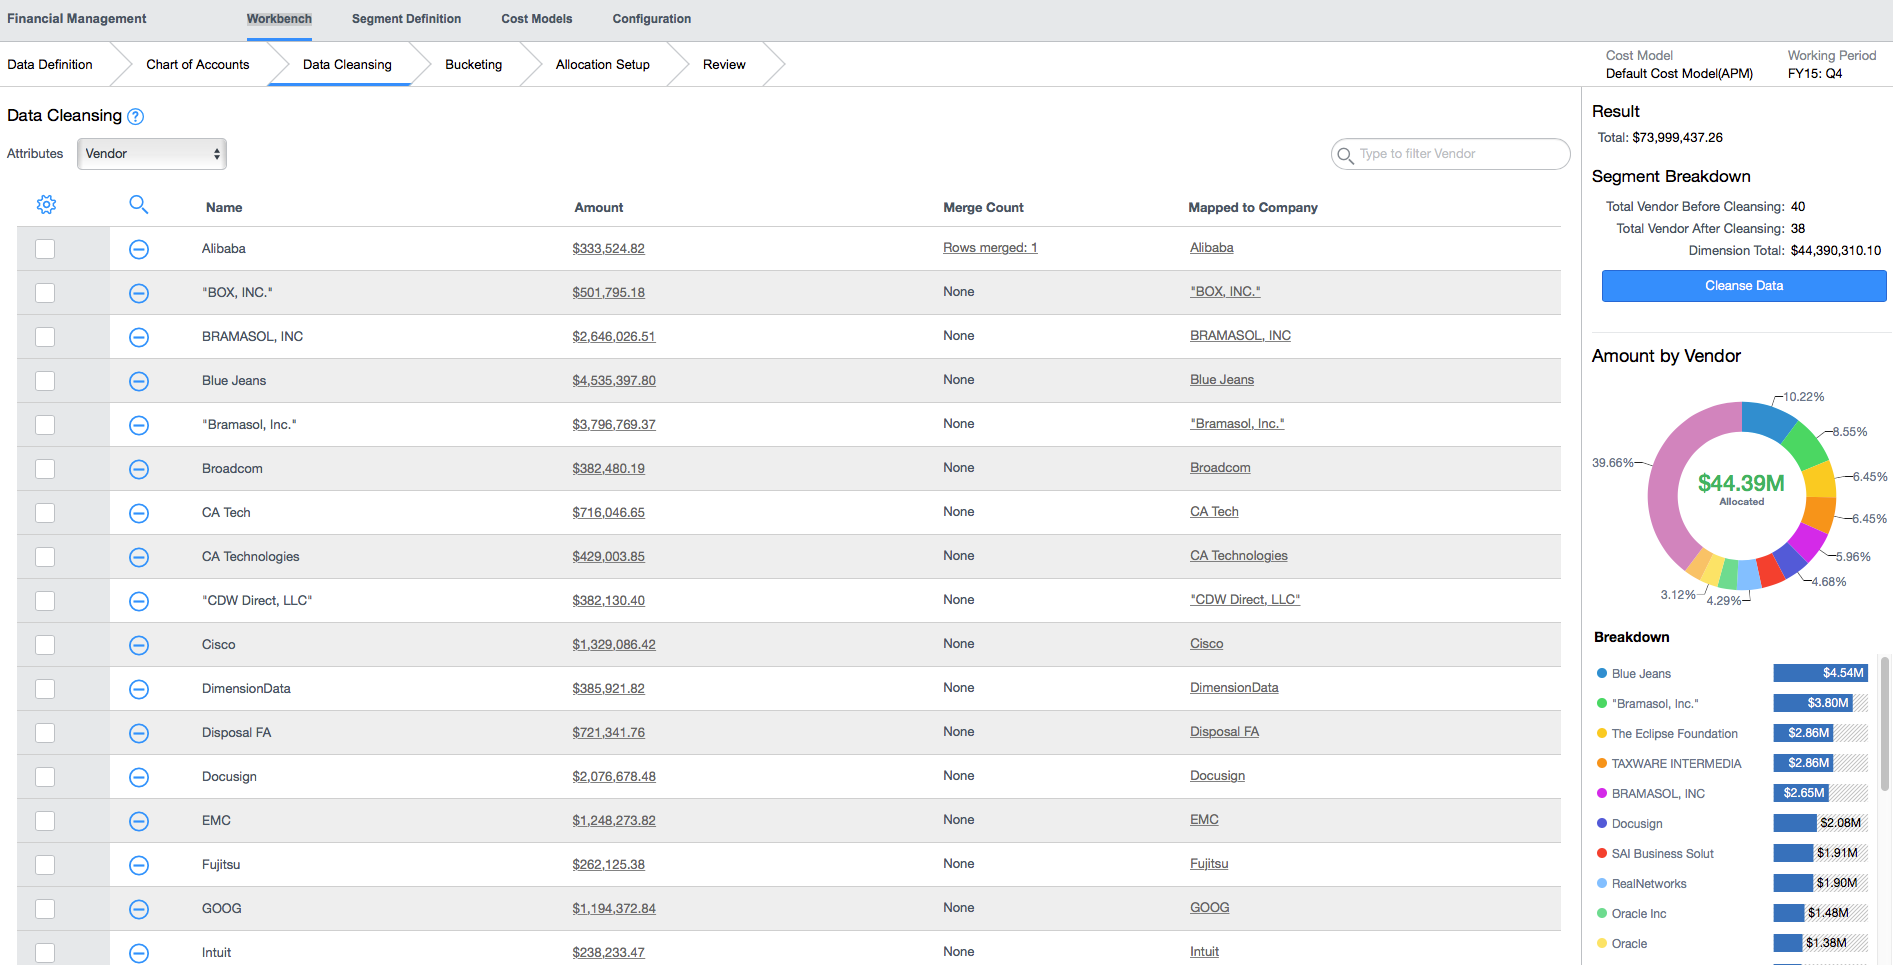Click the RealNetworks breakdown entry
1893x965 pixels.
point(1649,884)
